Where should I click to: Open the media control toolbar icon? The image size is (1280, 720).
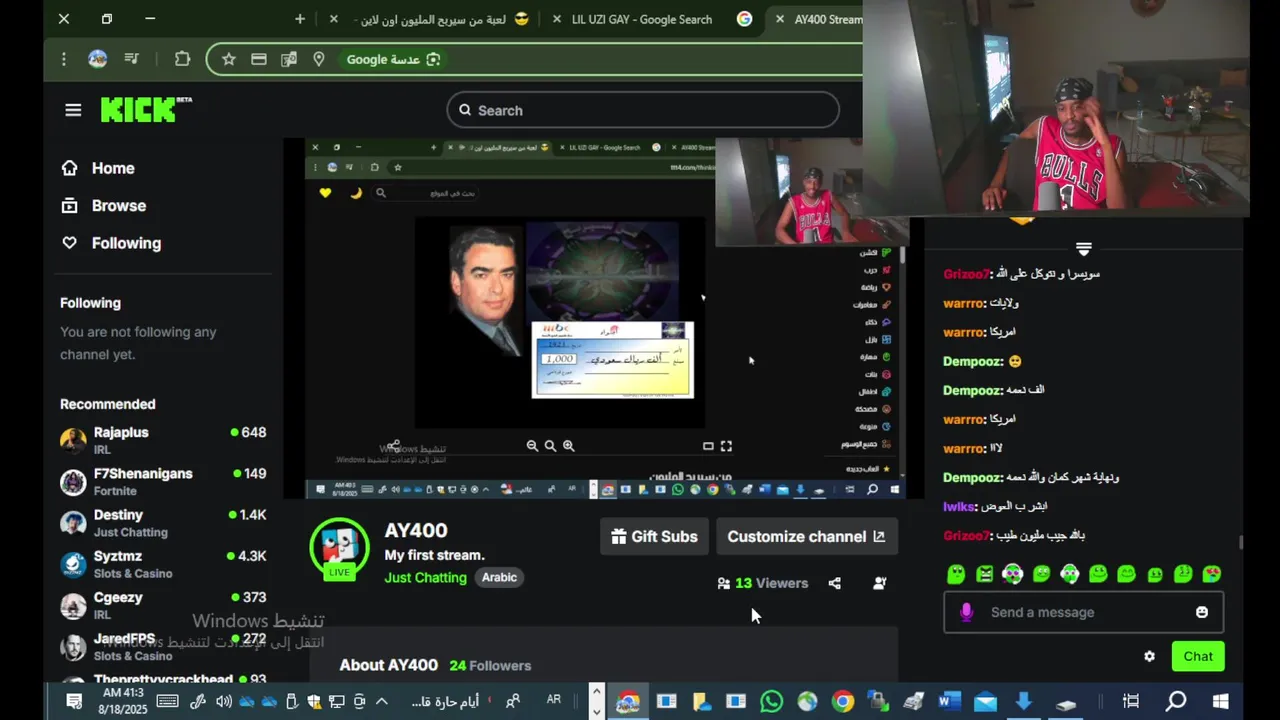tap(132, 59)
